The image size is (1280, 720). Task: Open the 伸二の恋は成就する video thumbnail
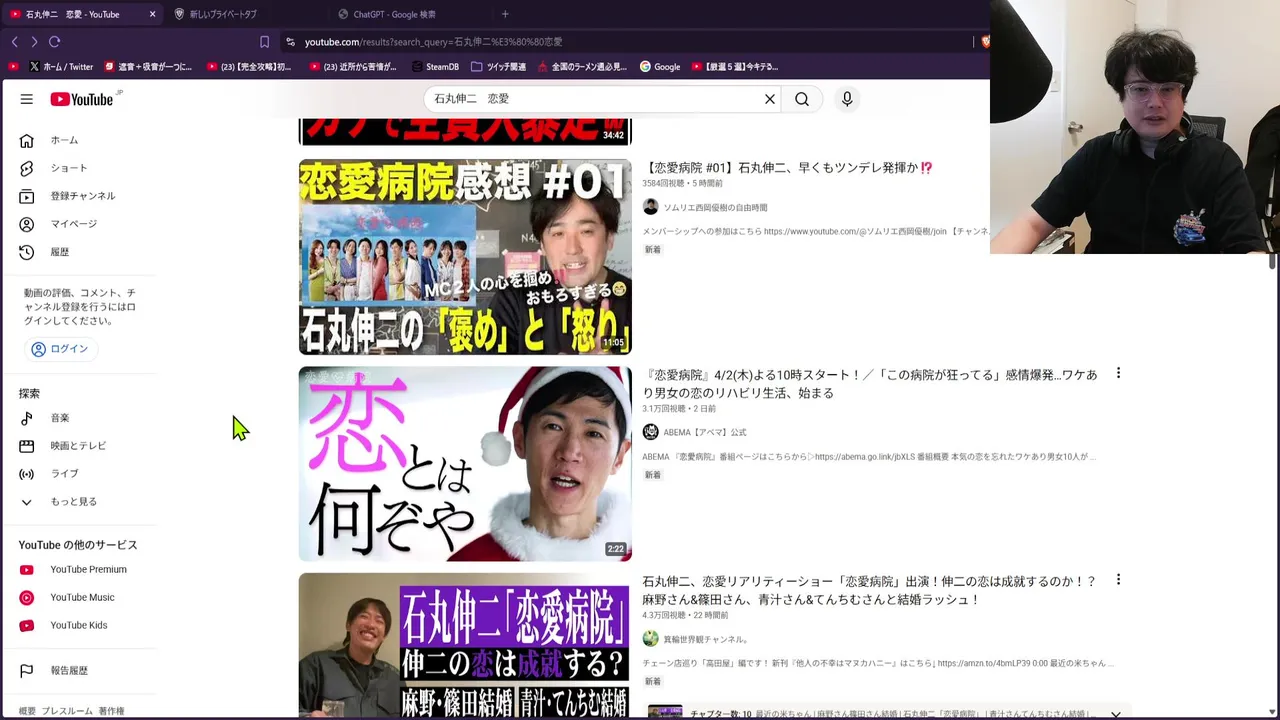click(x=465, y=645)
